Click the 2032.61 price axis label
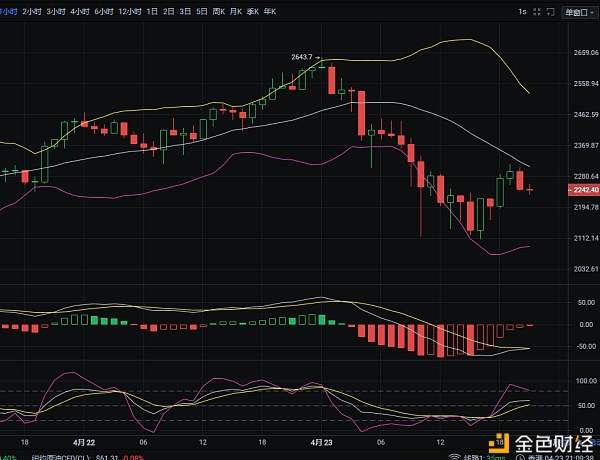The width and height of the screenshot is (600, 460). tap(586, 269)
